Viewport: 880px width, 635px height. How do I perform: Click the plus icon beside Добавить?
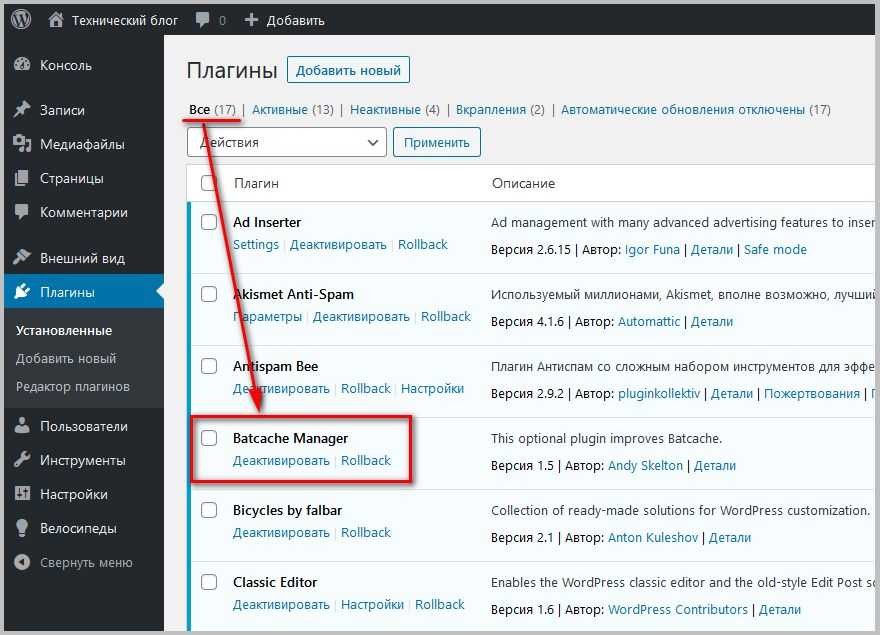click(x=251, y=20)
